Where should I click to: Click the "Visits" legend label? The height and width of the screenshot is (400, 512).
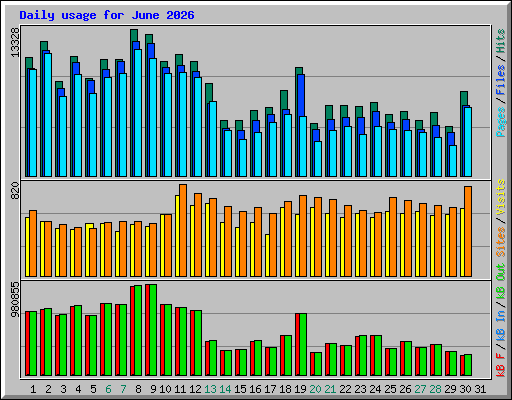[x=501, y=197]
